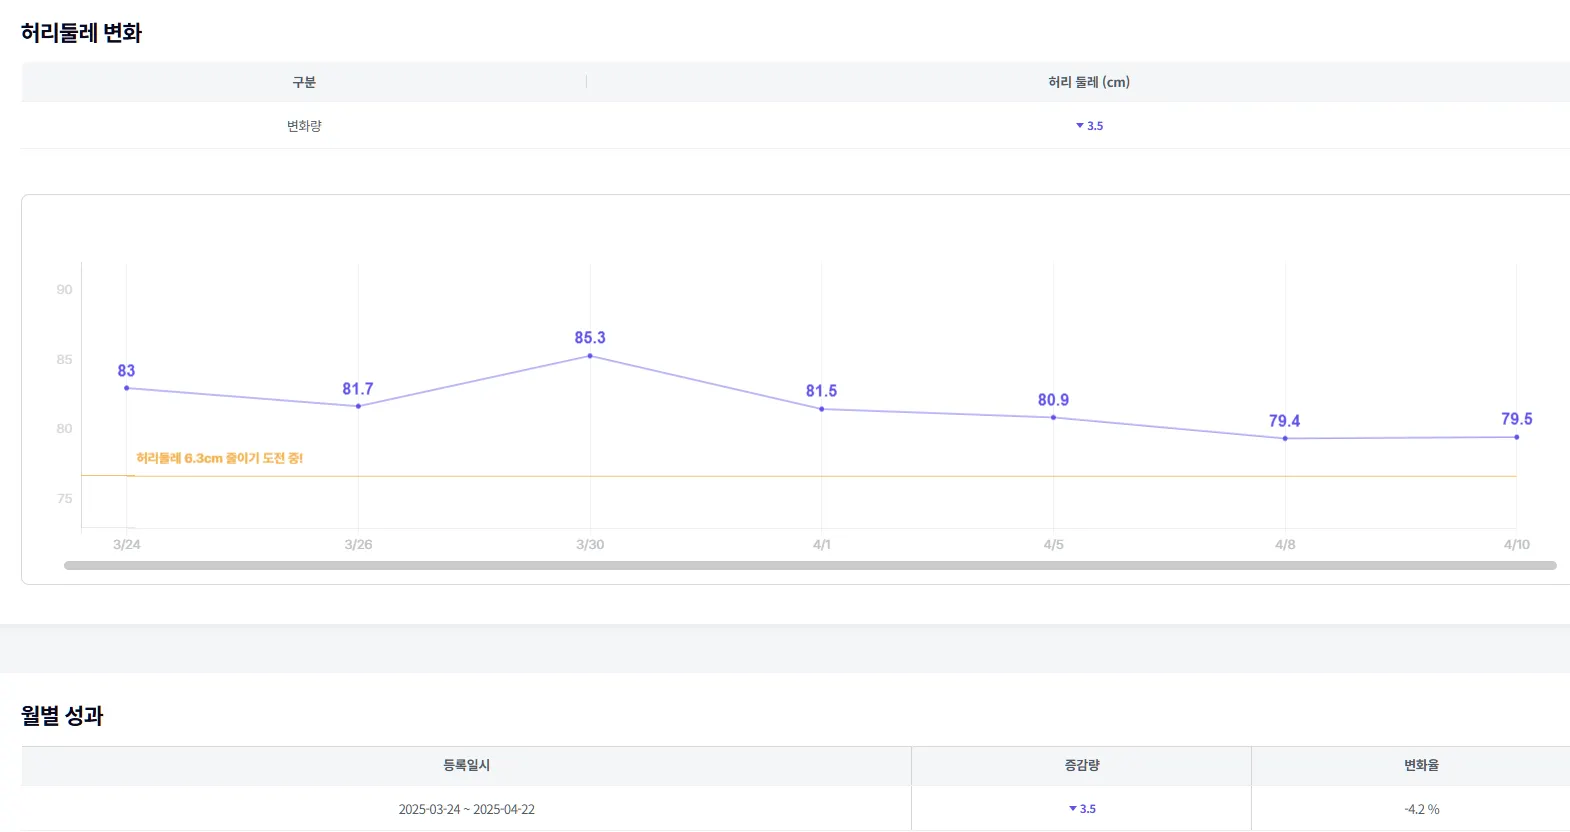Click the chart's horizontal scrollbar

[810, 565]
